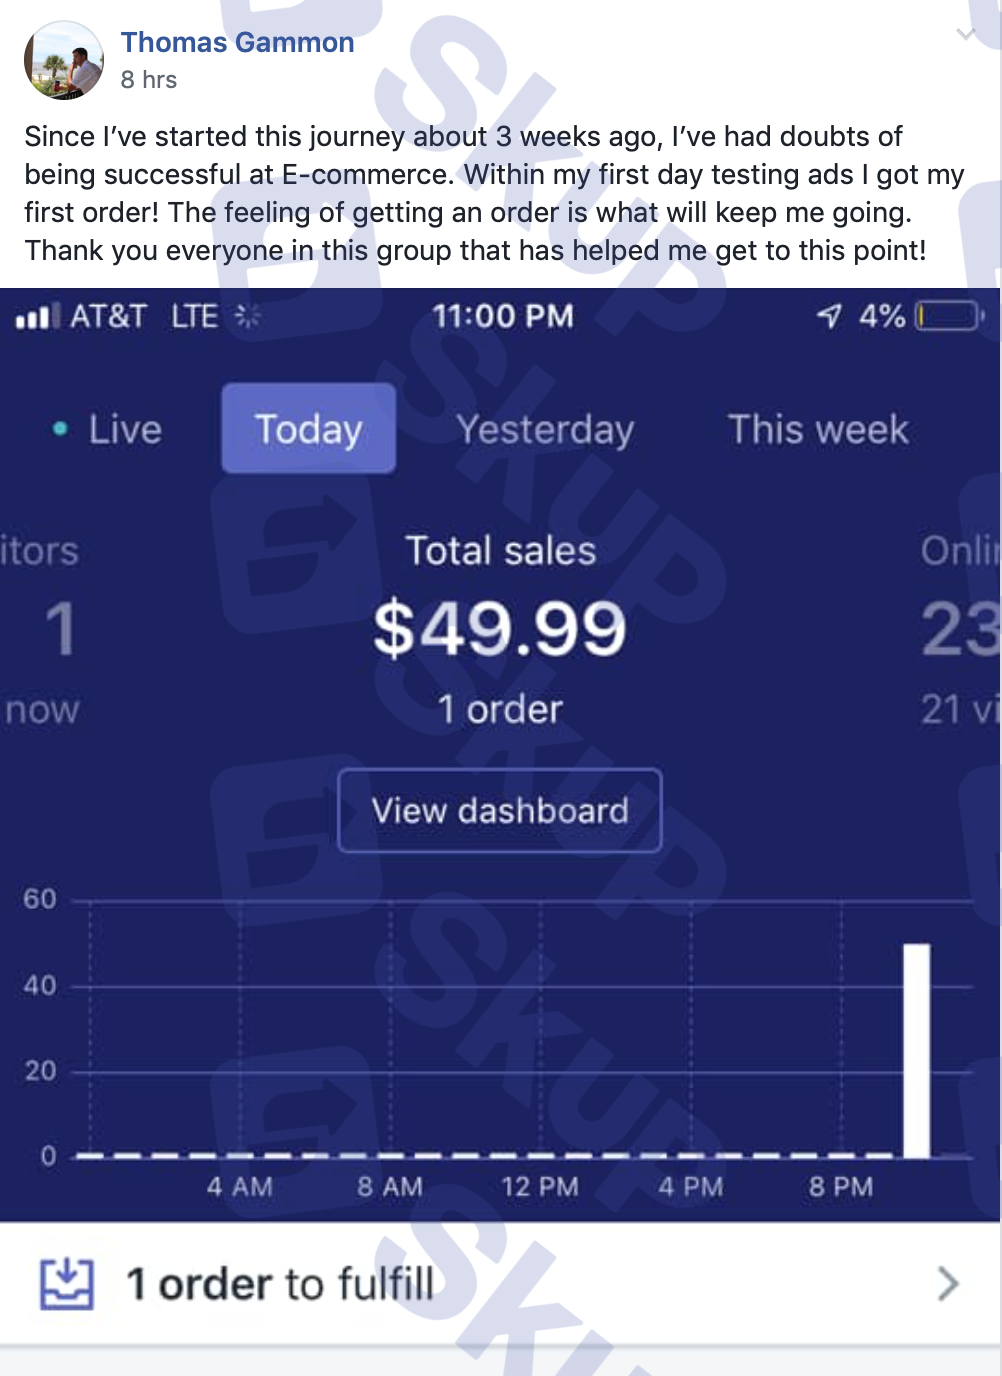Viewport: 1002px width, 1376px height.
Task: Tap the inbox download icon
Action: (67, 1283)
